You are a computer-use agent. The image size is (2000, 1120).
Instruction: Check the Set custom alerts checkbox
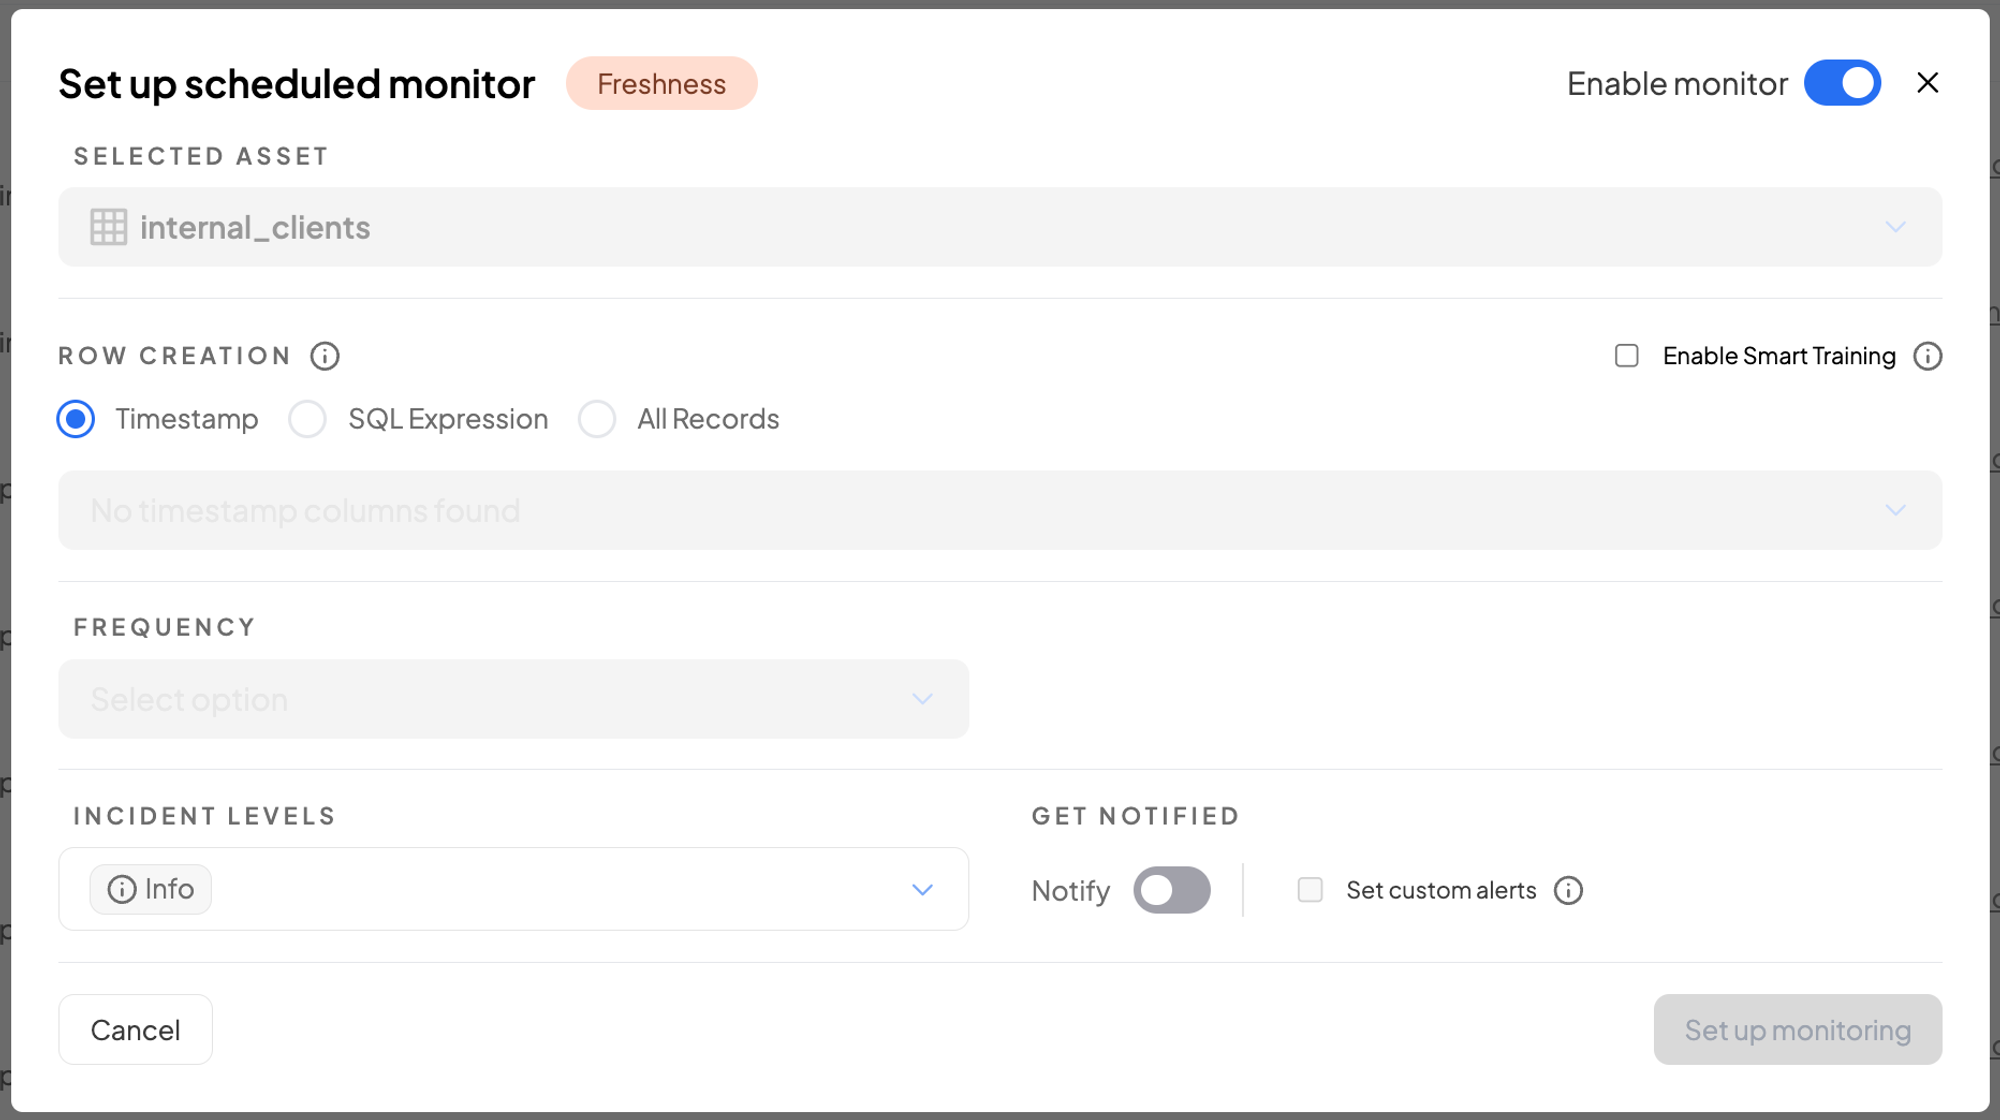pyautogui.click(x=1310, y=890)
